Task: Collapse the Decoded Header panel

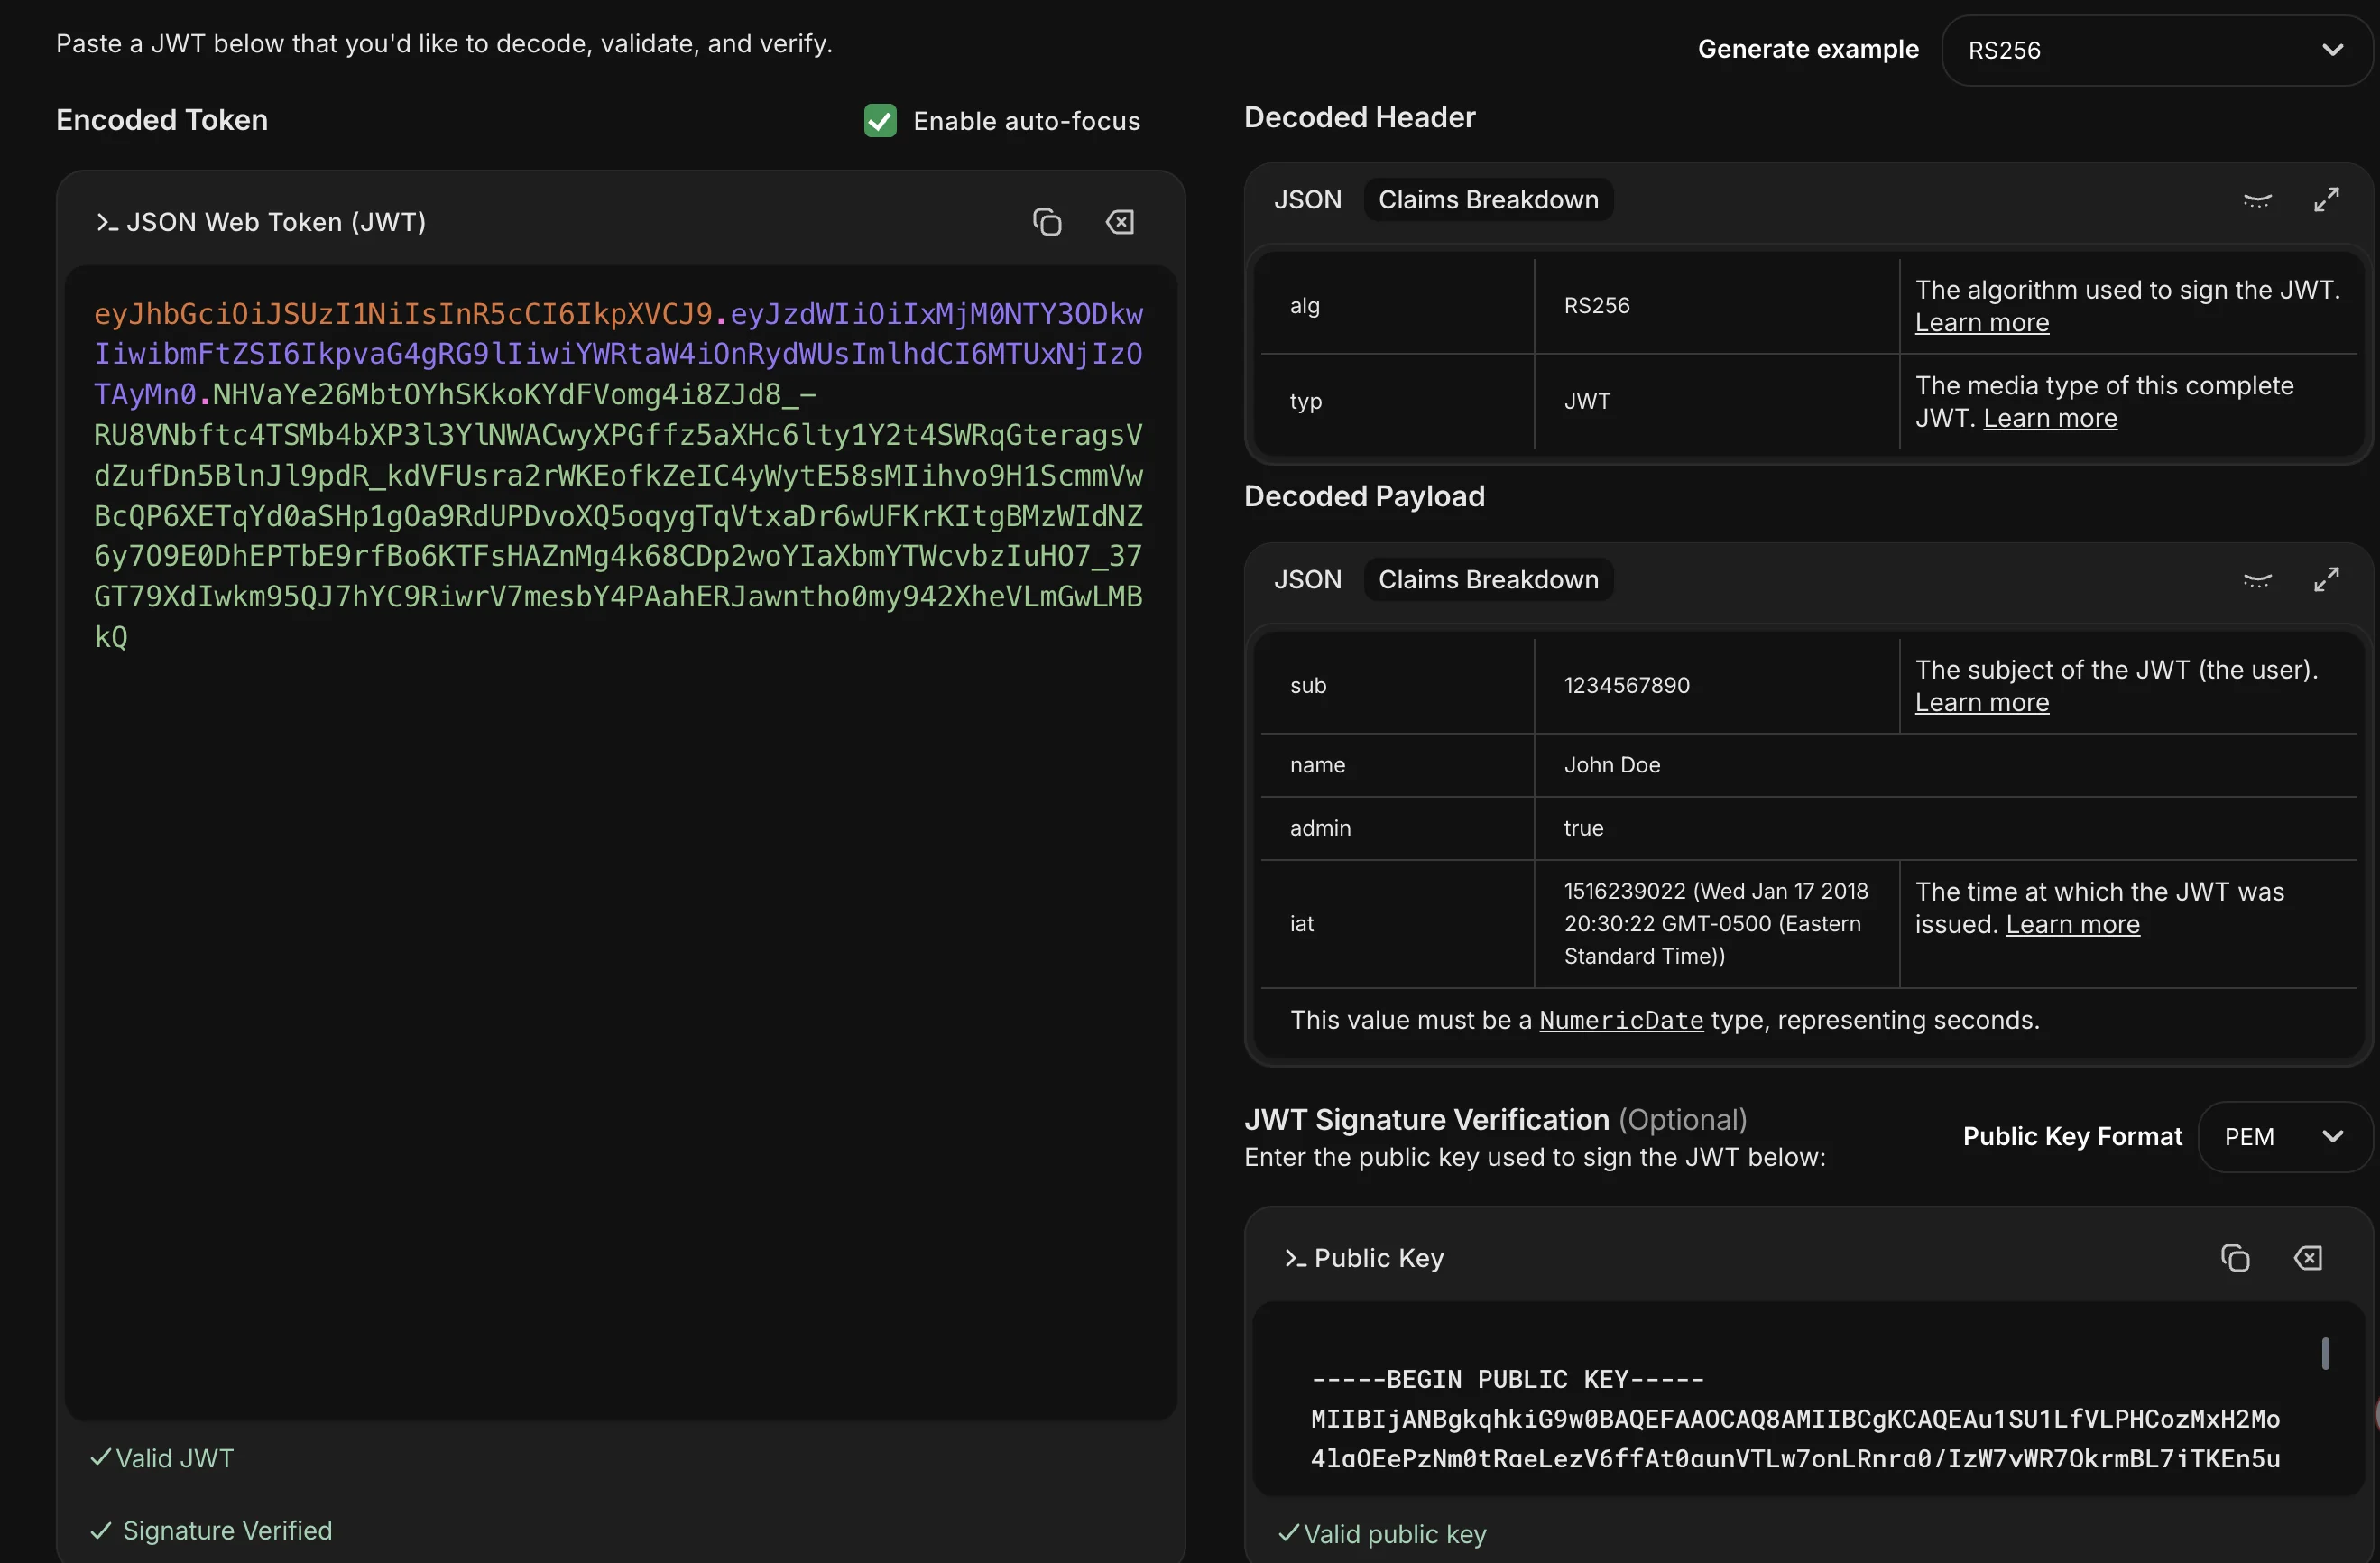Action: tap(2257, 200)
